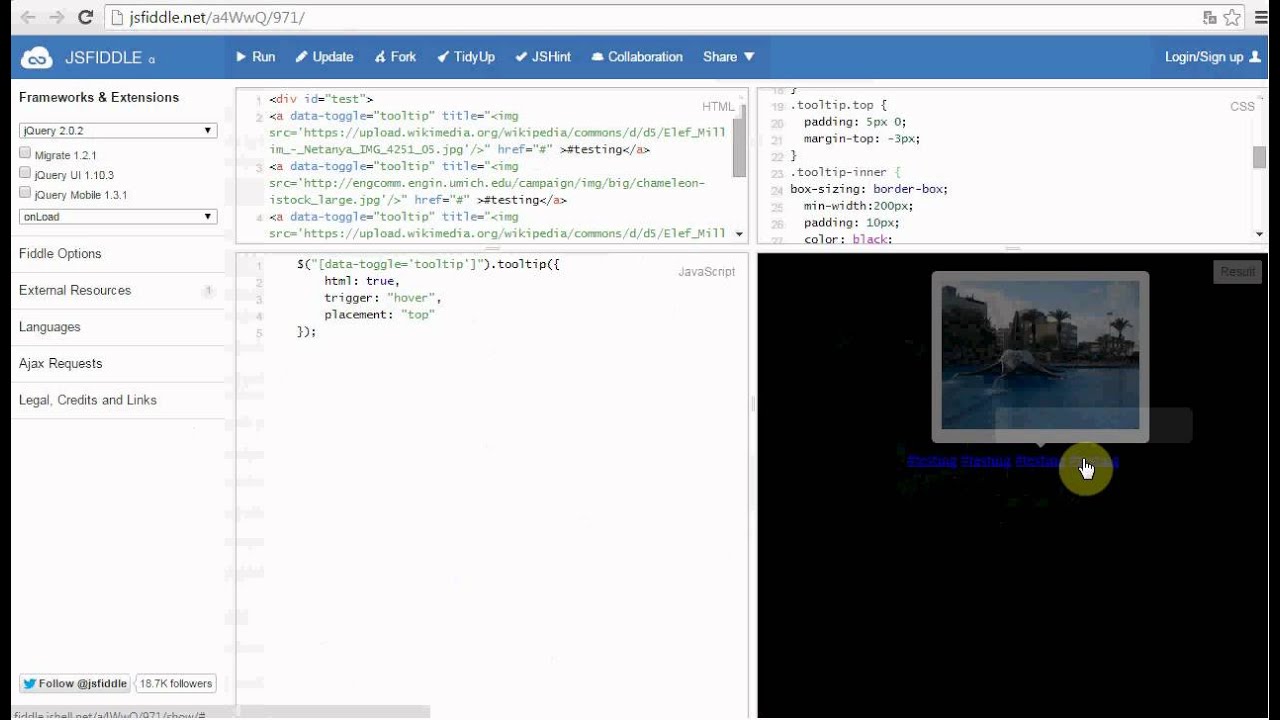
Task: Click the second #testing link in Result
Action: point(986,461)
